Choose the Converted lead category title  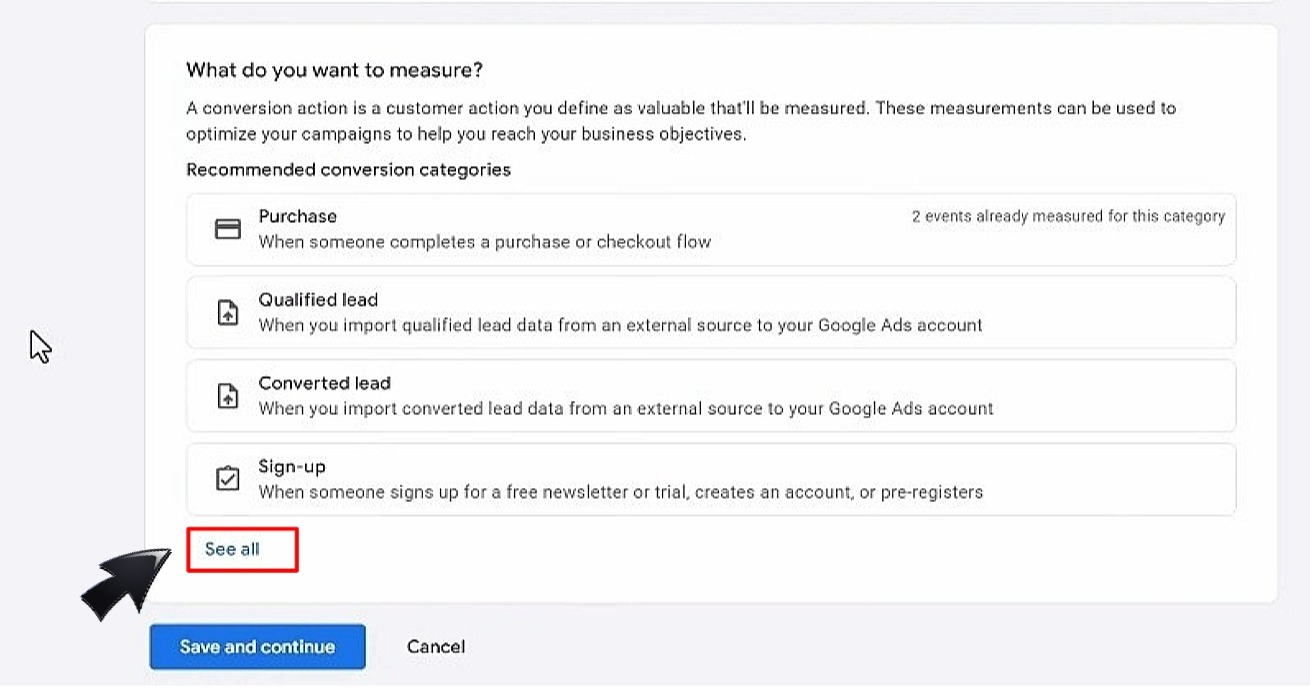tap(324, 383)
